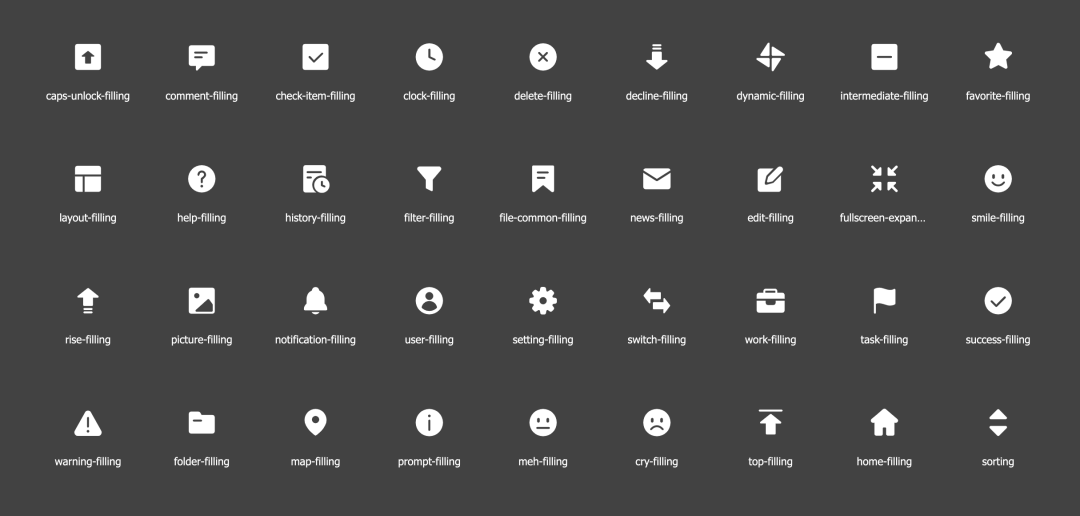Choose the top-filling arrow icon
This screenshot has height=516, width=1080.
tap(770, 422)
